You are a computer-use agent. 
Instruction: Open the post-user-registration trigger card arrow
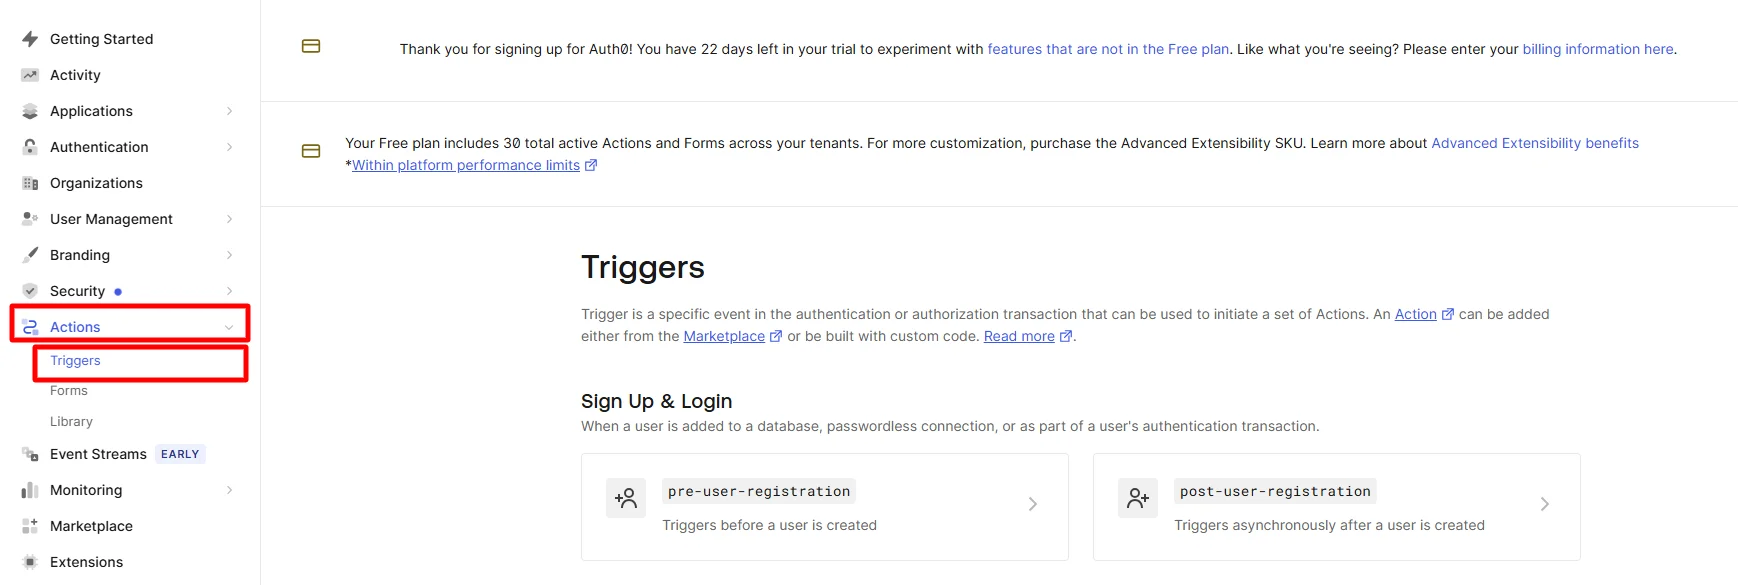(x=1545, y=504)
